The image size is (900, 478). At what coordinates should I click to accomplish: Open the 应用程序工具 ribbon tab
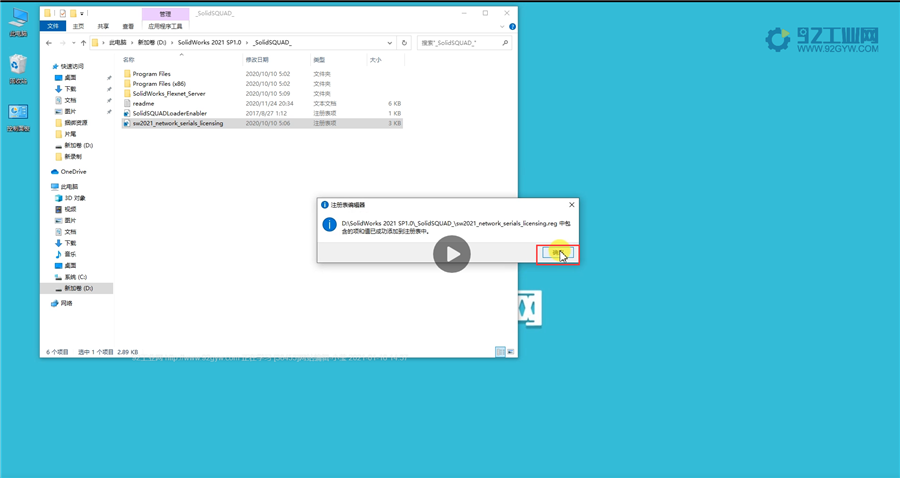pos(165,26)
